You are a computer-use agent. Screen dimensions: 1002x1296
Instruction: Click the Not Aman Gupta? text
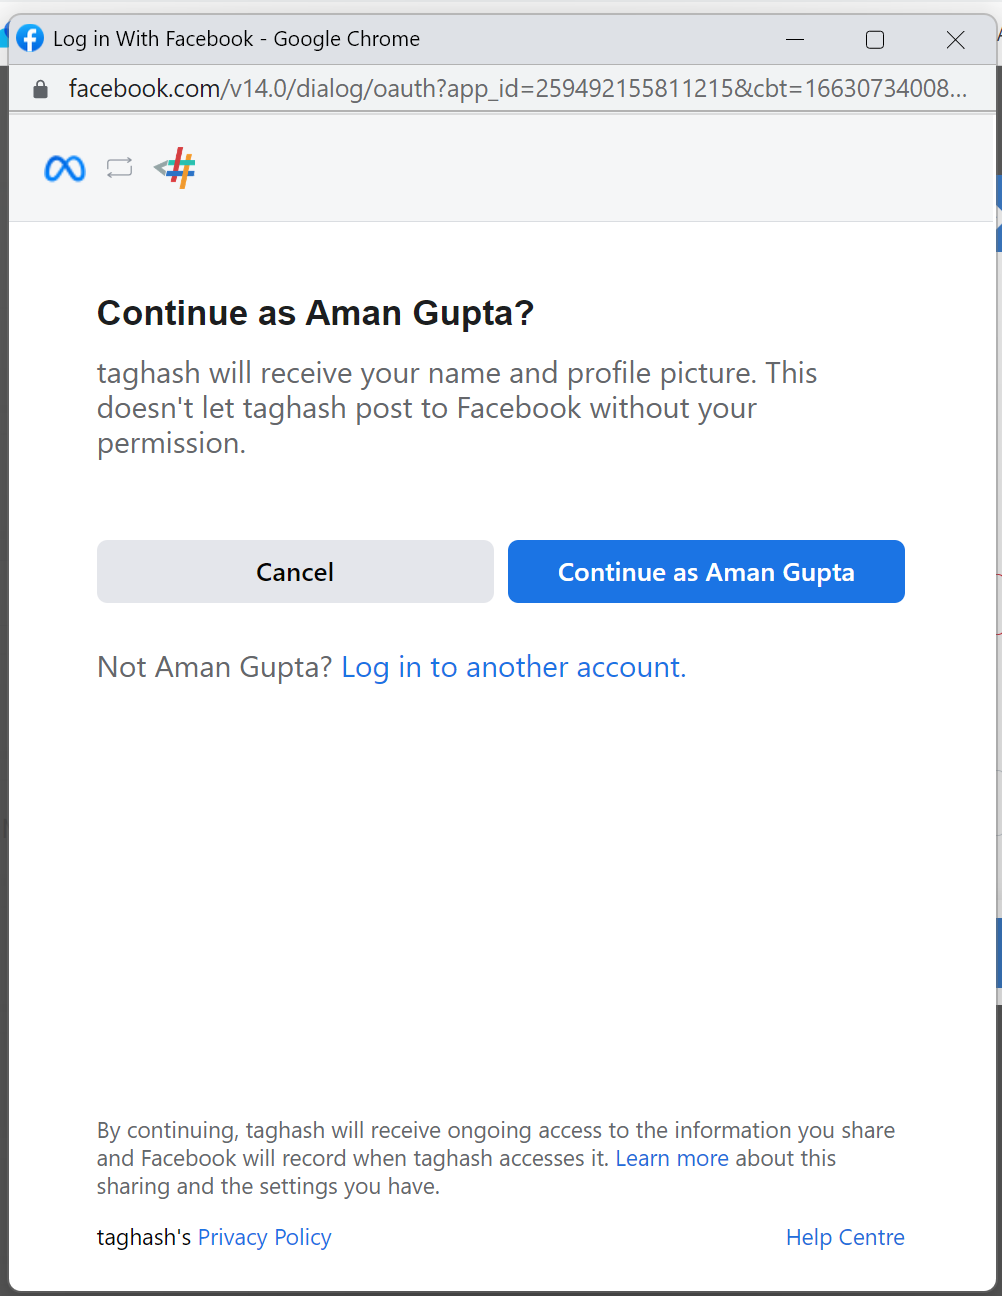[214, 667]
